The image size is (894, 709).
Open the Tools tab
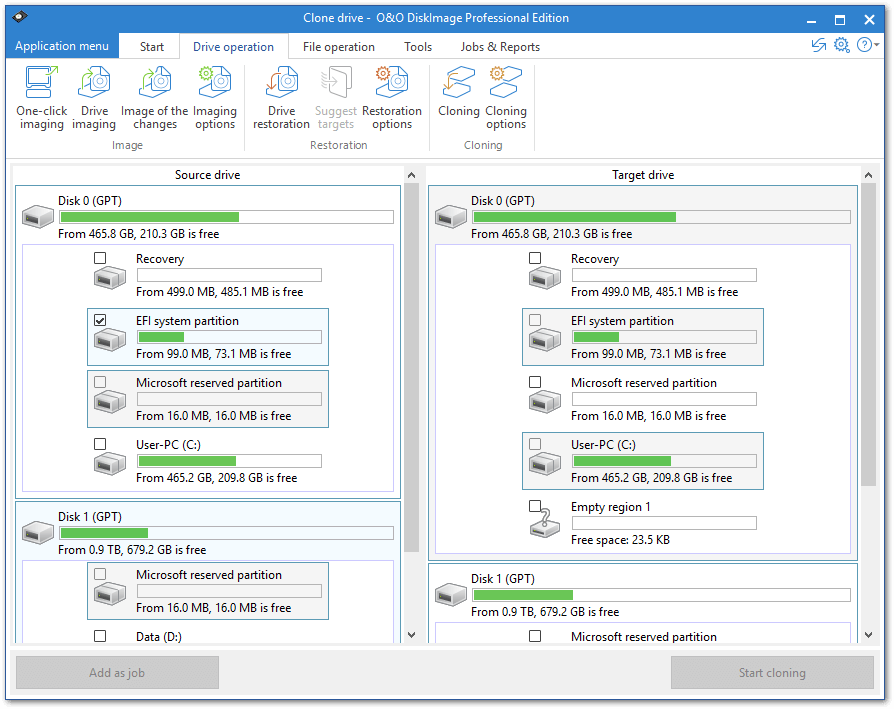418,47
